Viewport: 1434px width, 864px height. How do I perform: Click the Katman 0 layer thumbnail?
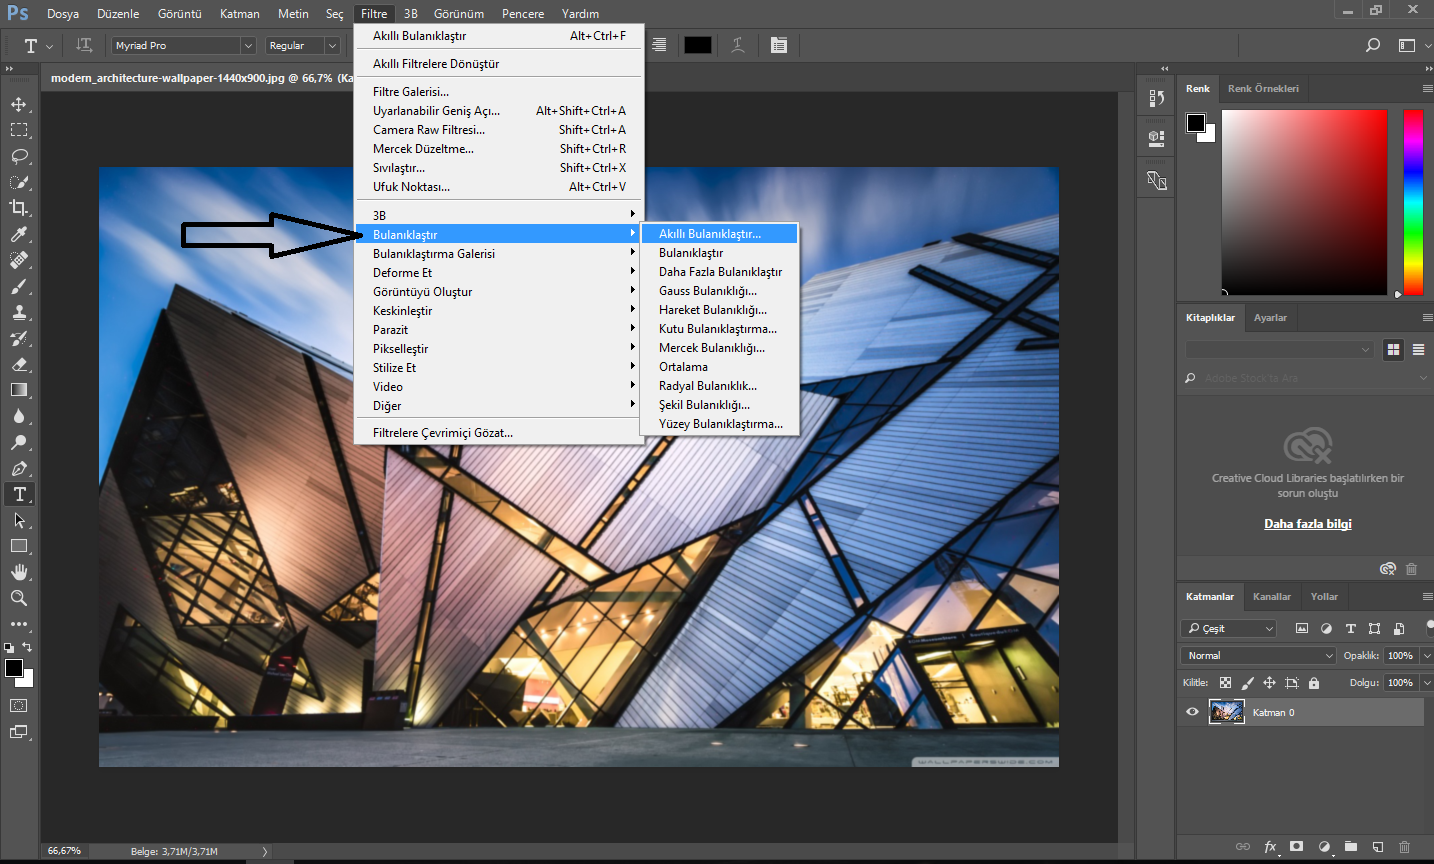1227,712
